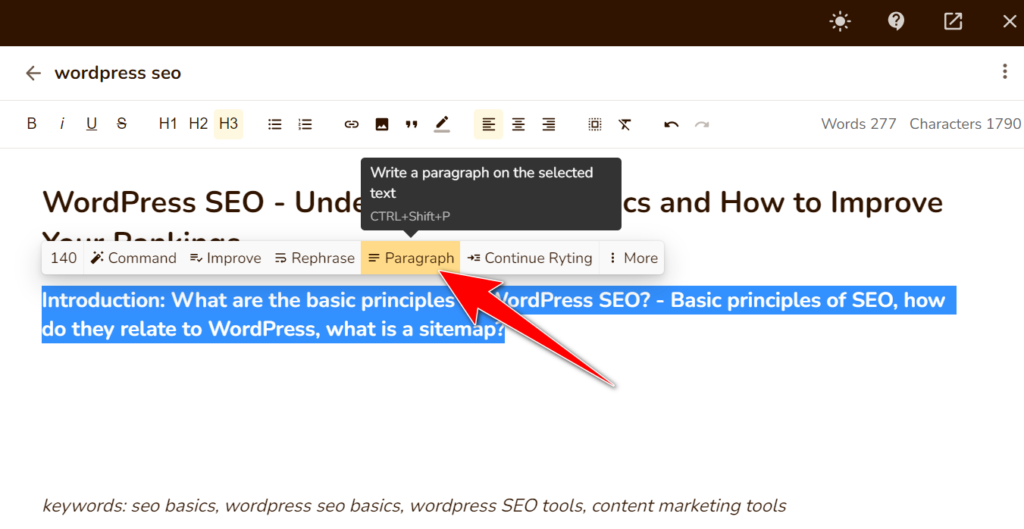Toggle bold formatting
This screenshot has height=529, width=1024.
[x=31, y=123]
